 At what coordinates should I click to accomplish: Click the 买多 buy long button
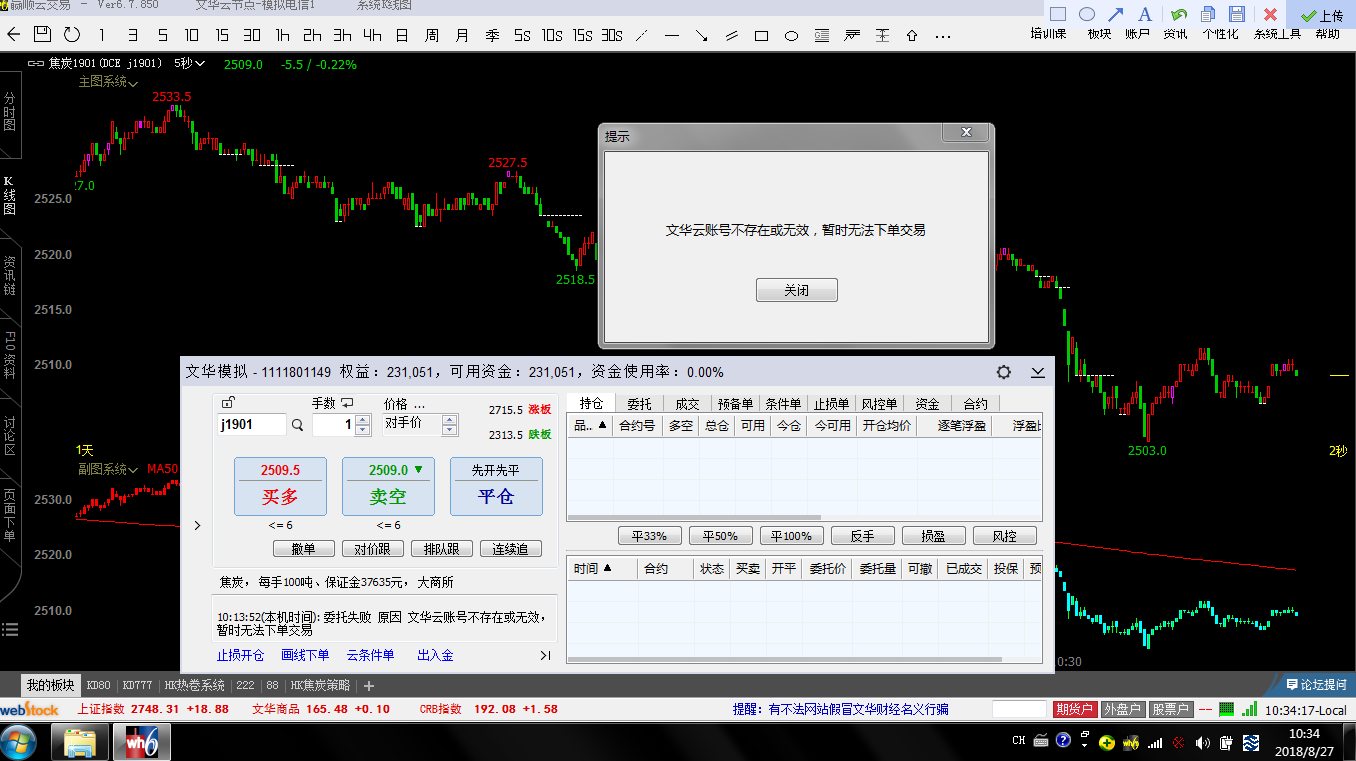tap(280, 487)
